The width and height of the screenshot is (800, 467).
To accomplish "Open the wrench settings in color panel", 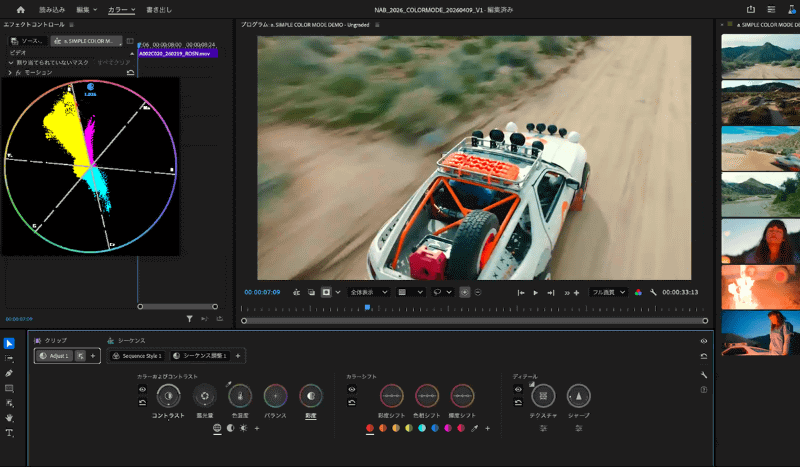I will click(x=704, y=373).
